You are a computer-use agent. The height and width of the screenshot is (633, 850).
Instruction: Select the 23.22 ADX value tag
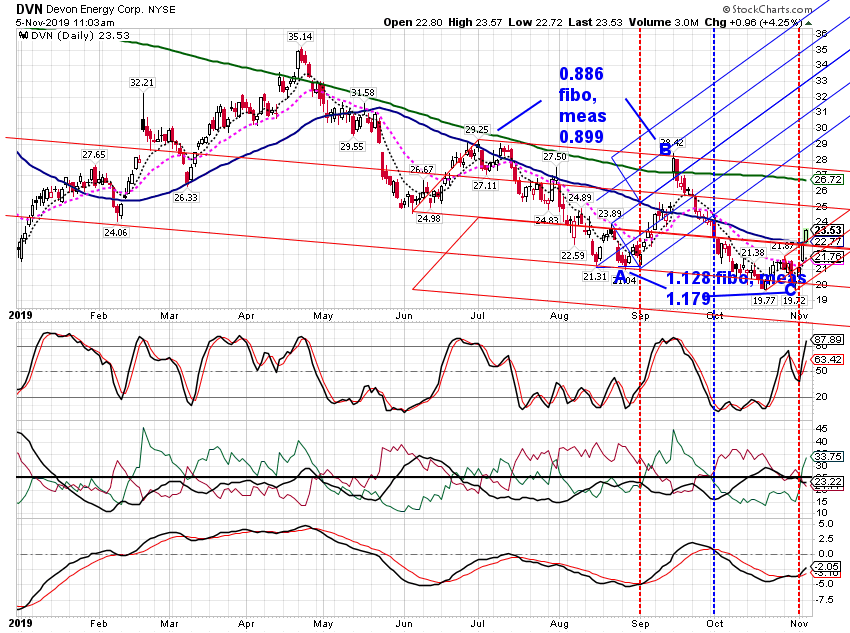click(828, 481)
